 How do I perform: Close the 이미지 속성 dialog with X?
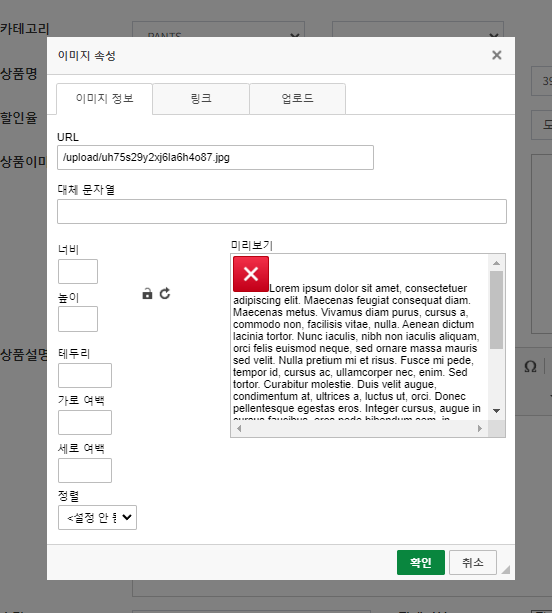[496, 55]
